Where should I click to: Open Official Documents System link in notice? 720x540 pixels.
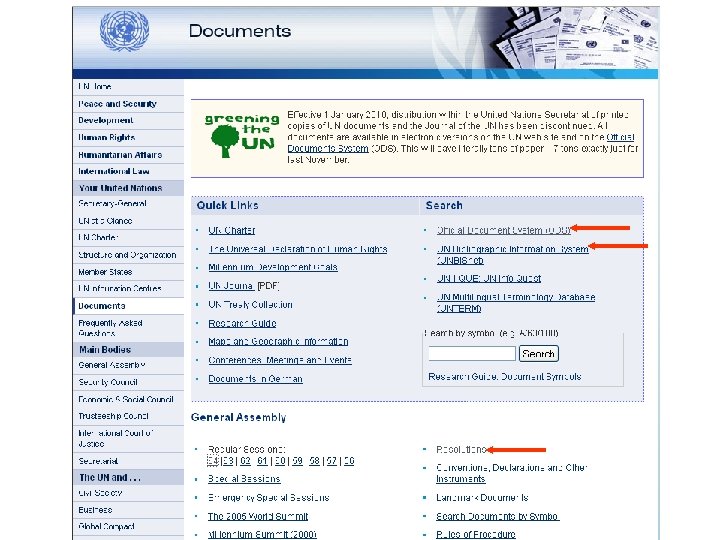click(461, 143)
